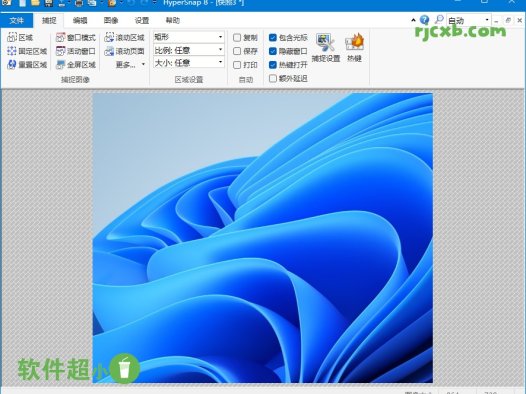The height and width of the screenshot is (394, 526).
Task: Open the 文件 file menu
Action: (16, 20)
